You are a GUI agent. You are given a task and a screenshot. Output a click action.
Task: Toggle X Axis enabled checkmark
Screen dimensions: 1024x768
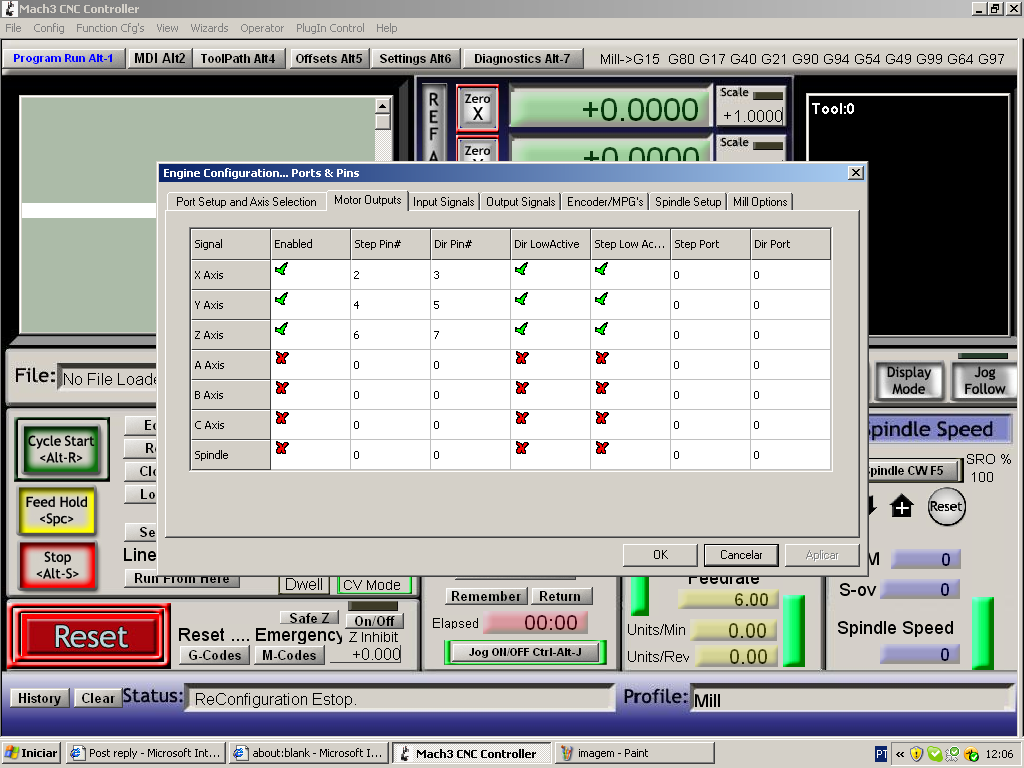click(281, 269)
